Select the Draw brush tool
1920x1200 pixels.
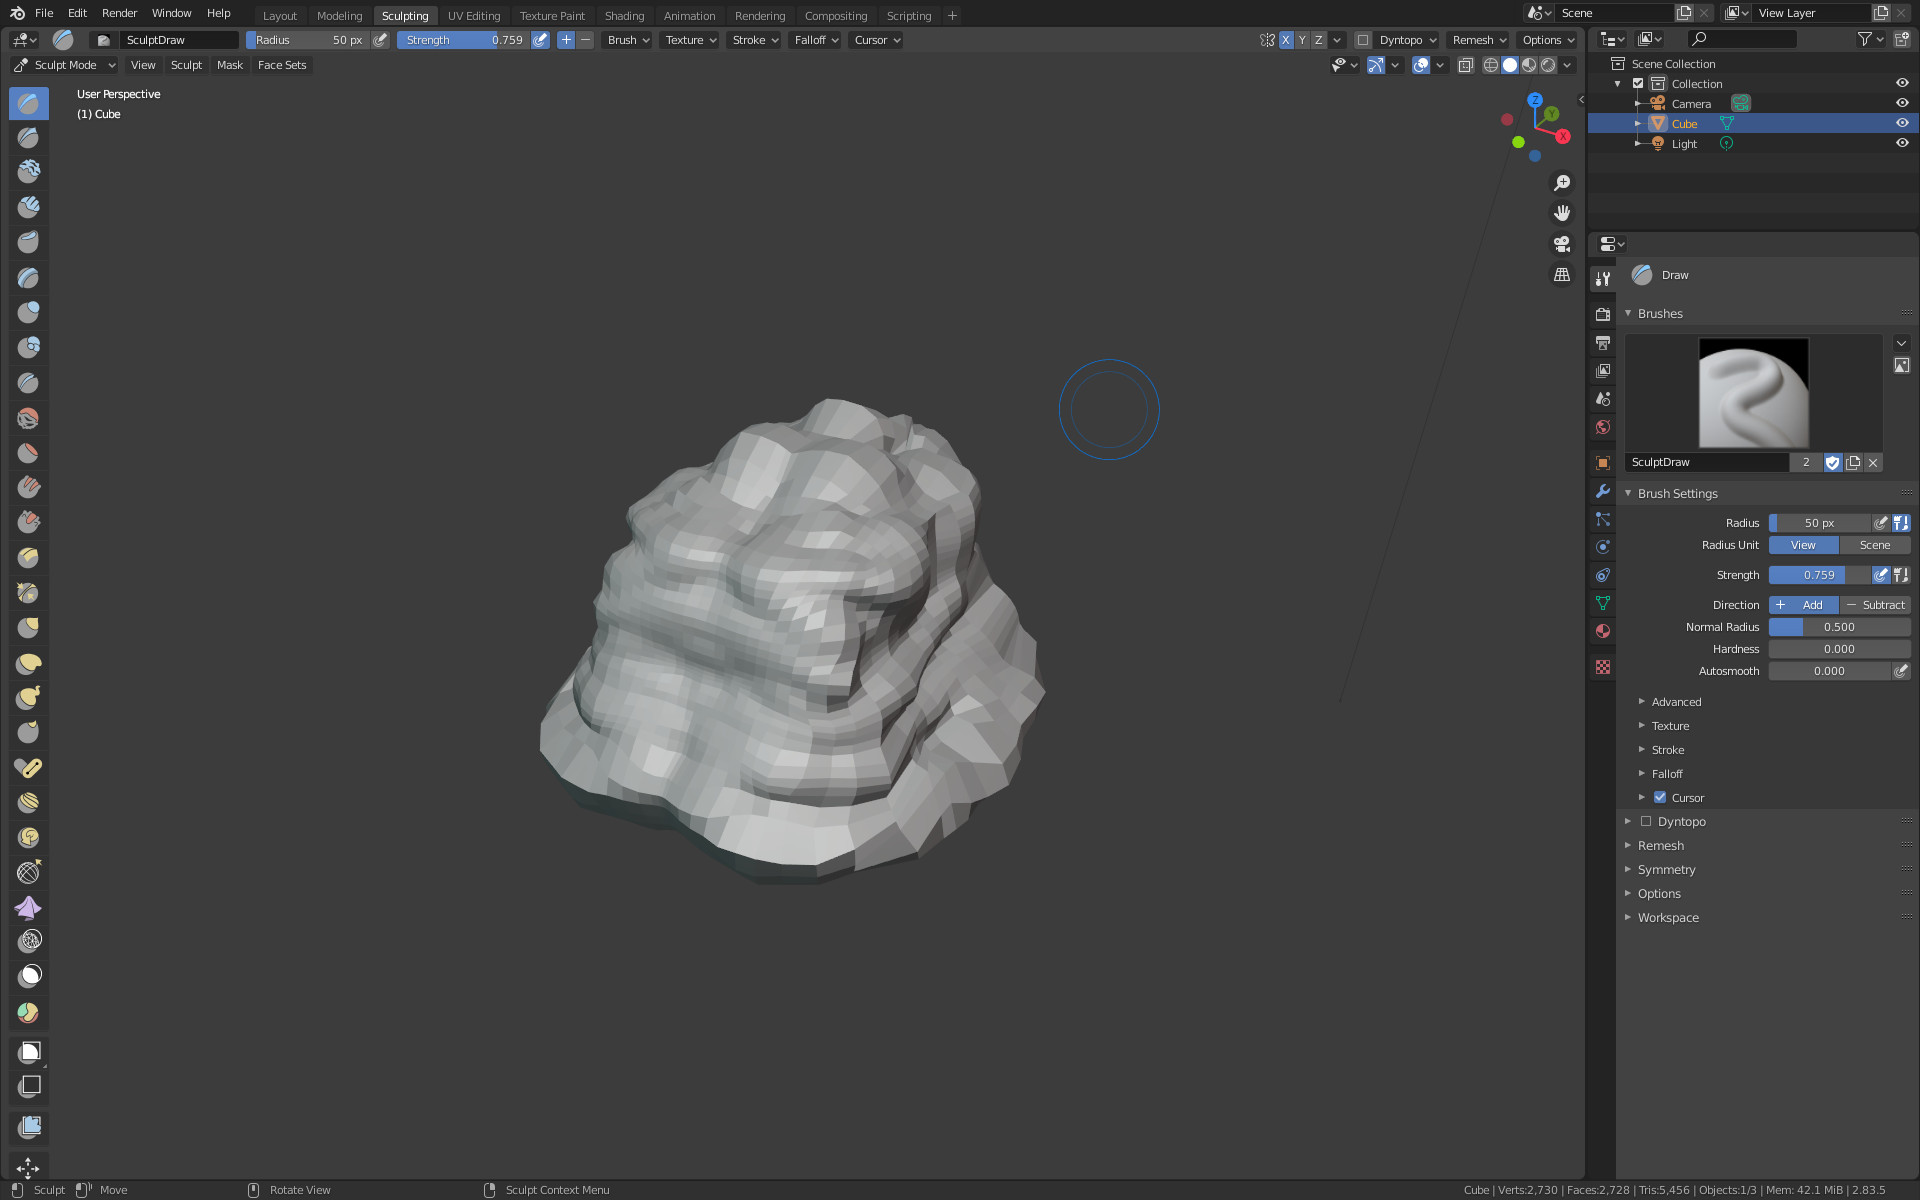tap(28, 104)
